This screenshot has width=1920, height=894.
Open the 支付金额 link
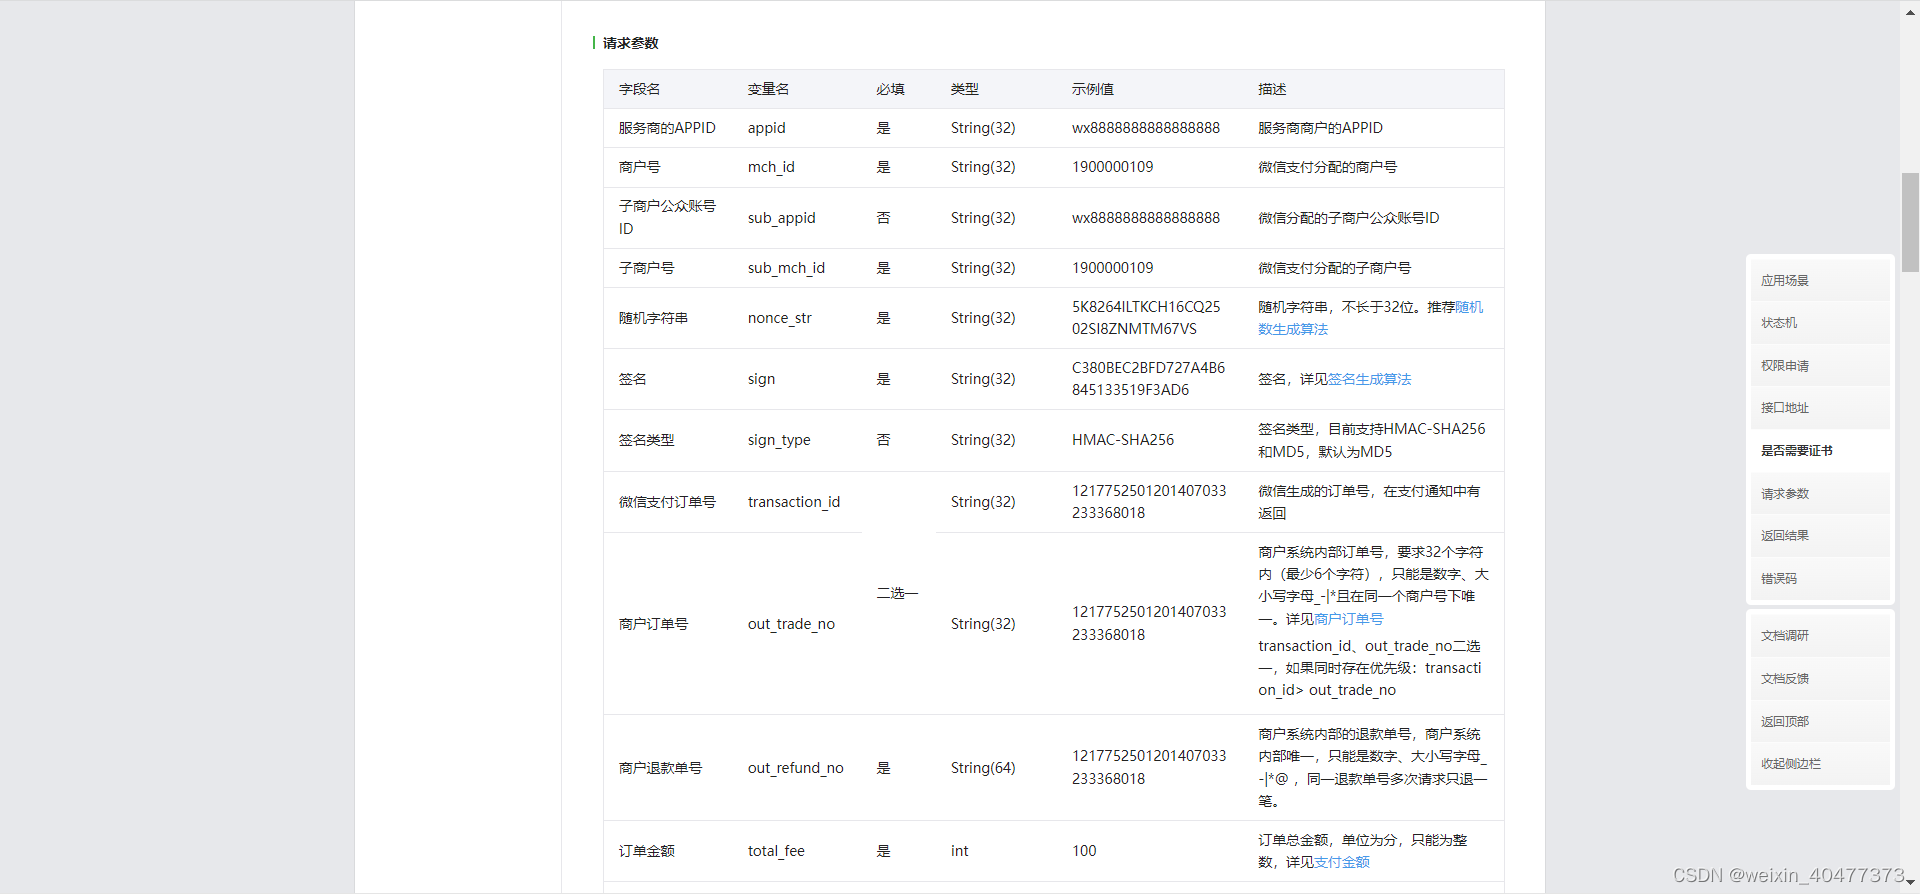1341,862
